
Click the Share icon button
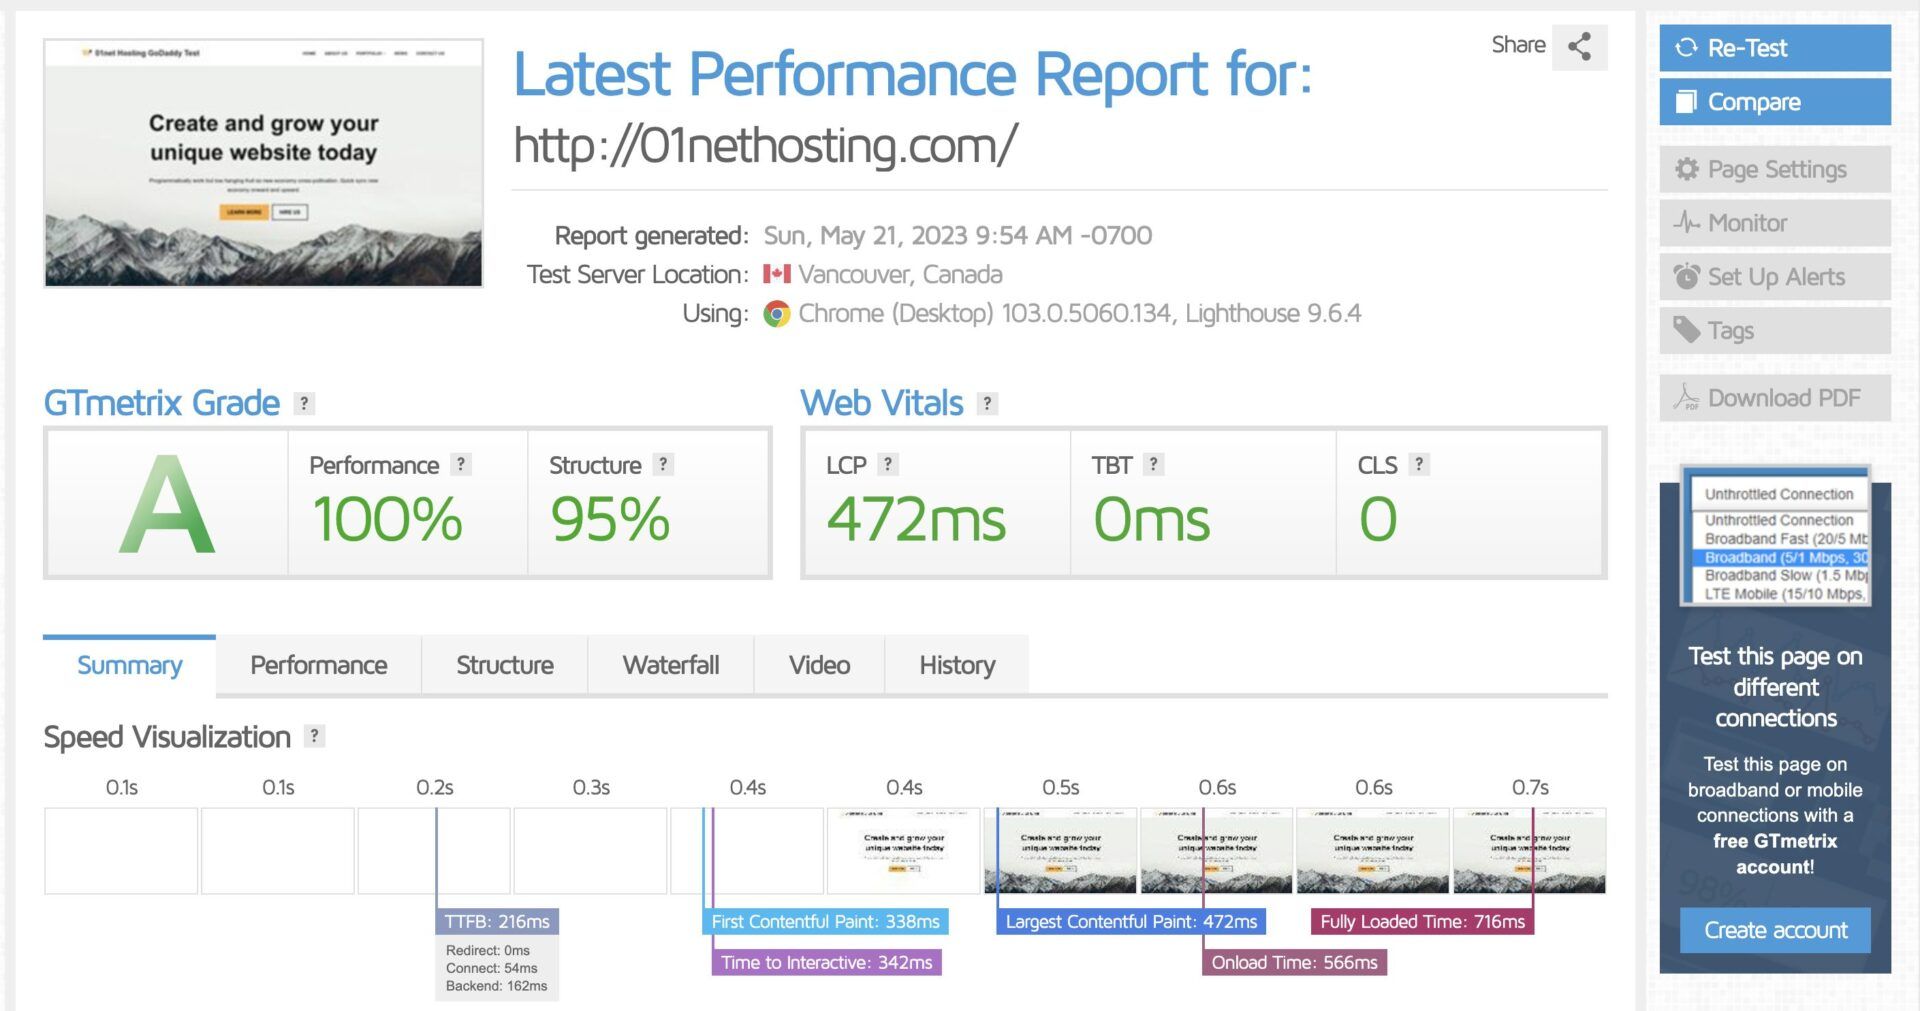pos(1579,47)
